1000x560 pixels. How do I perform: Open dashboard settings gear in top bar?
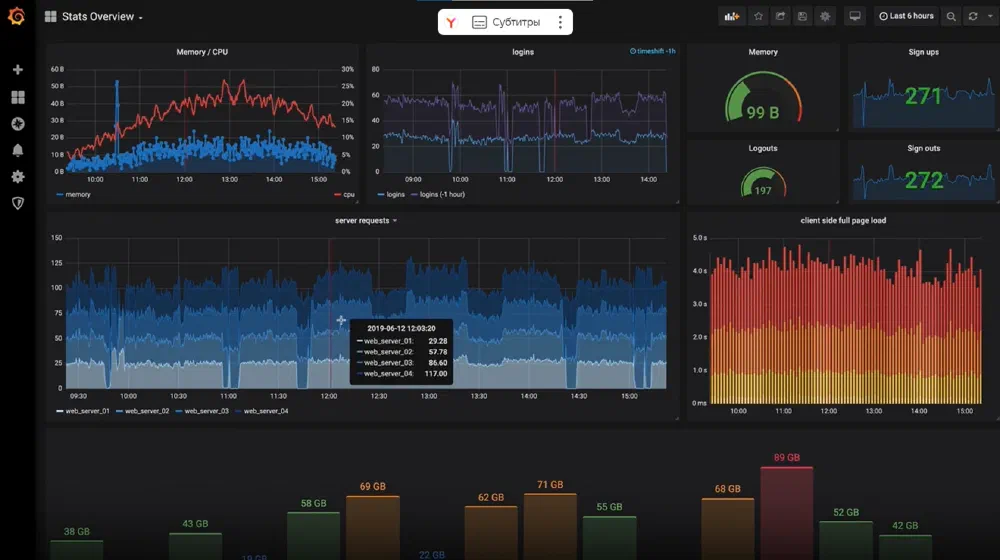point(825,17)
